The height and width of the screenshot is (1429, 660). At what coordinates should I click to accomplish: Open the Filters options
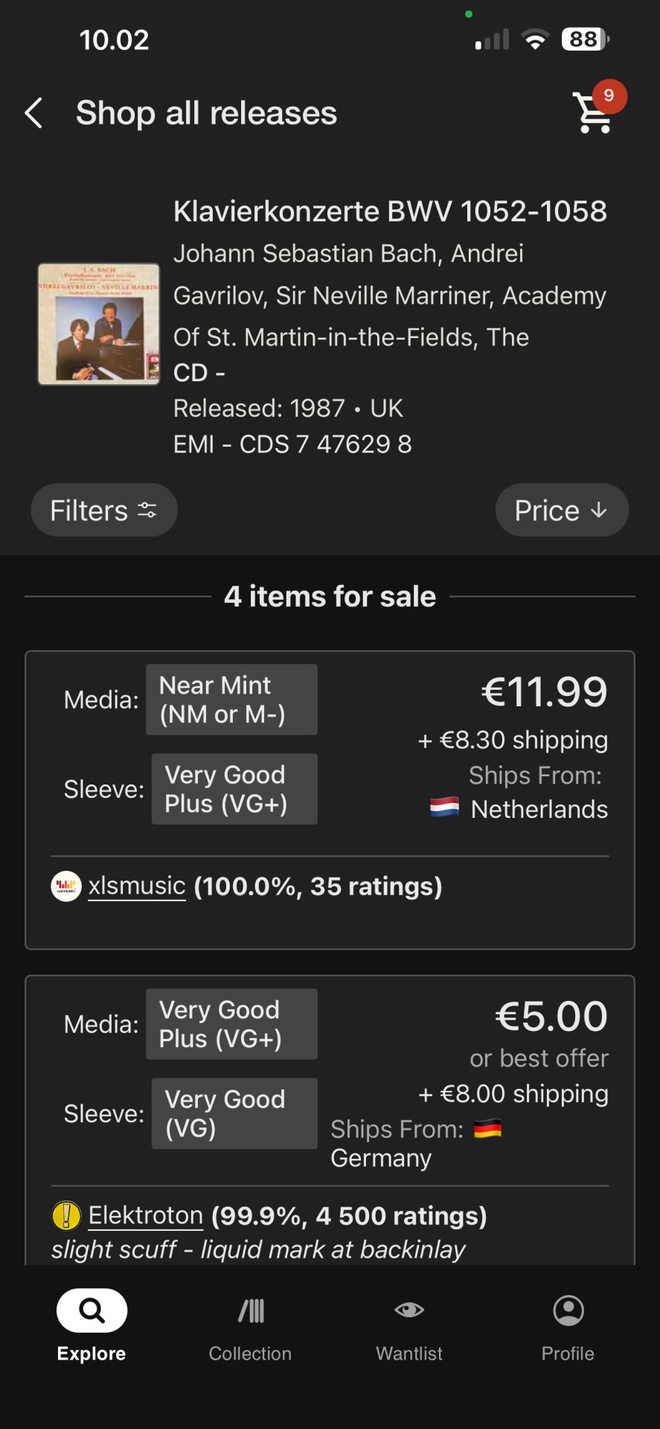[104, 511]
